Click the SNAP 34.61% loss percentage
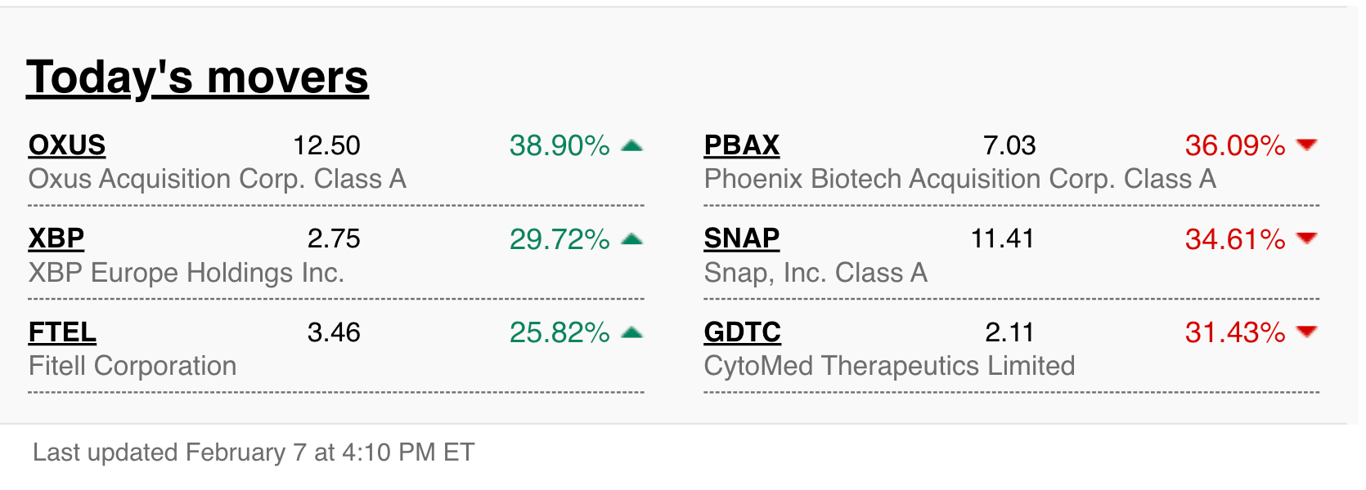 click(x=1235, y=239)
